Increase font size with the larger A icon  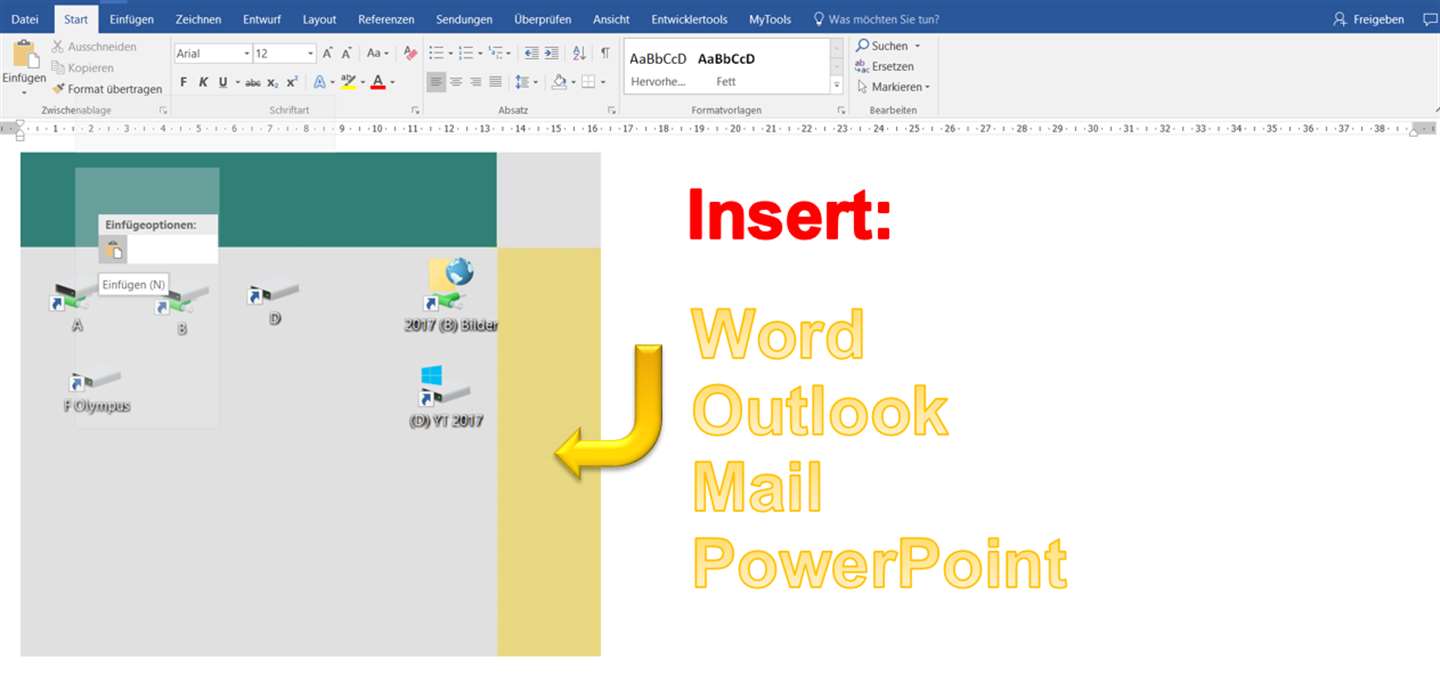pos(328,54)
